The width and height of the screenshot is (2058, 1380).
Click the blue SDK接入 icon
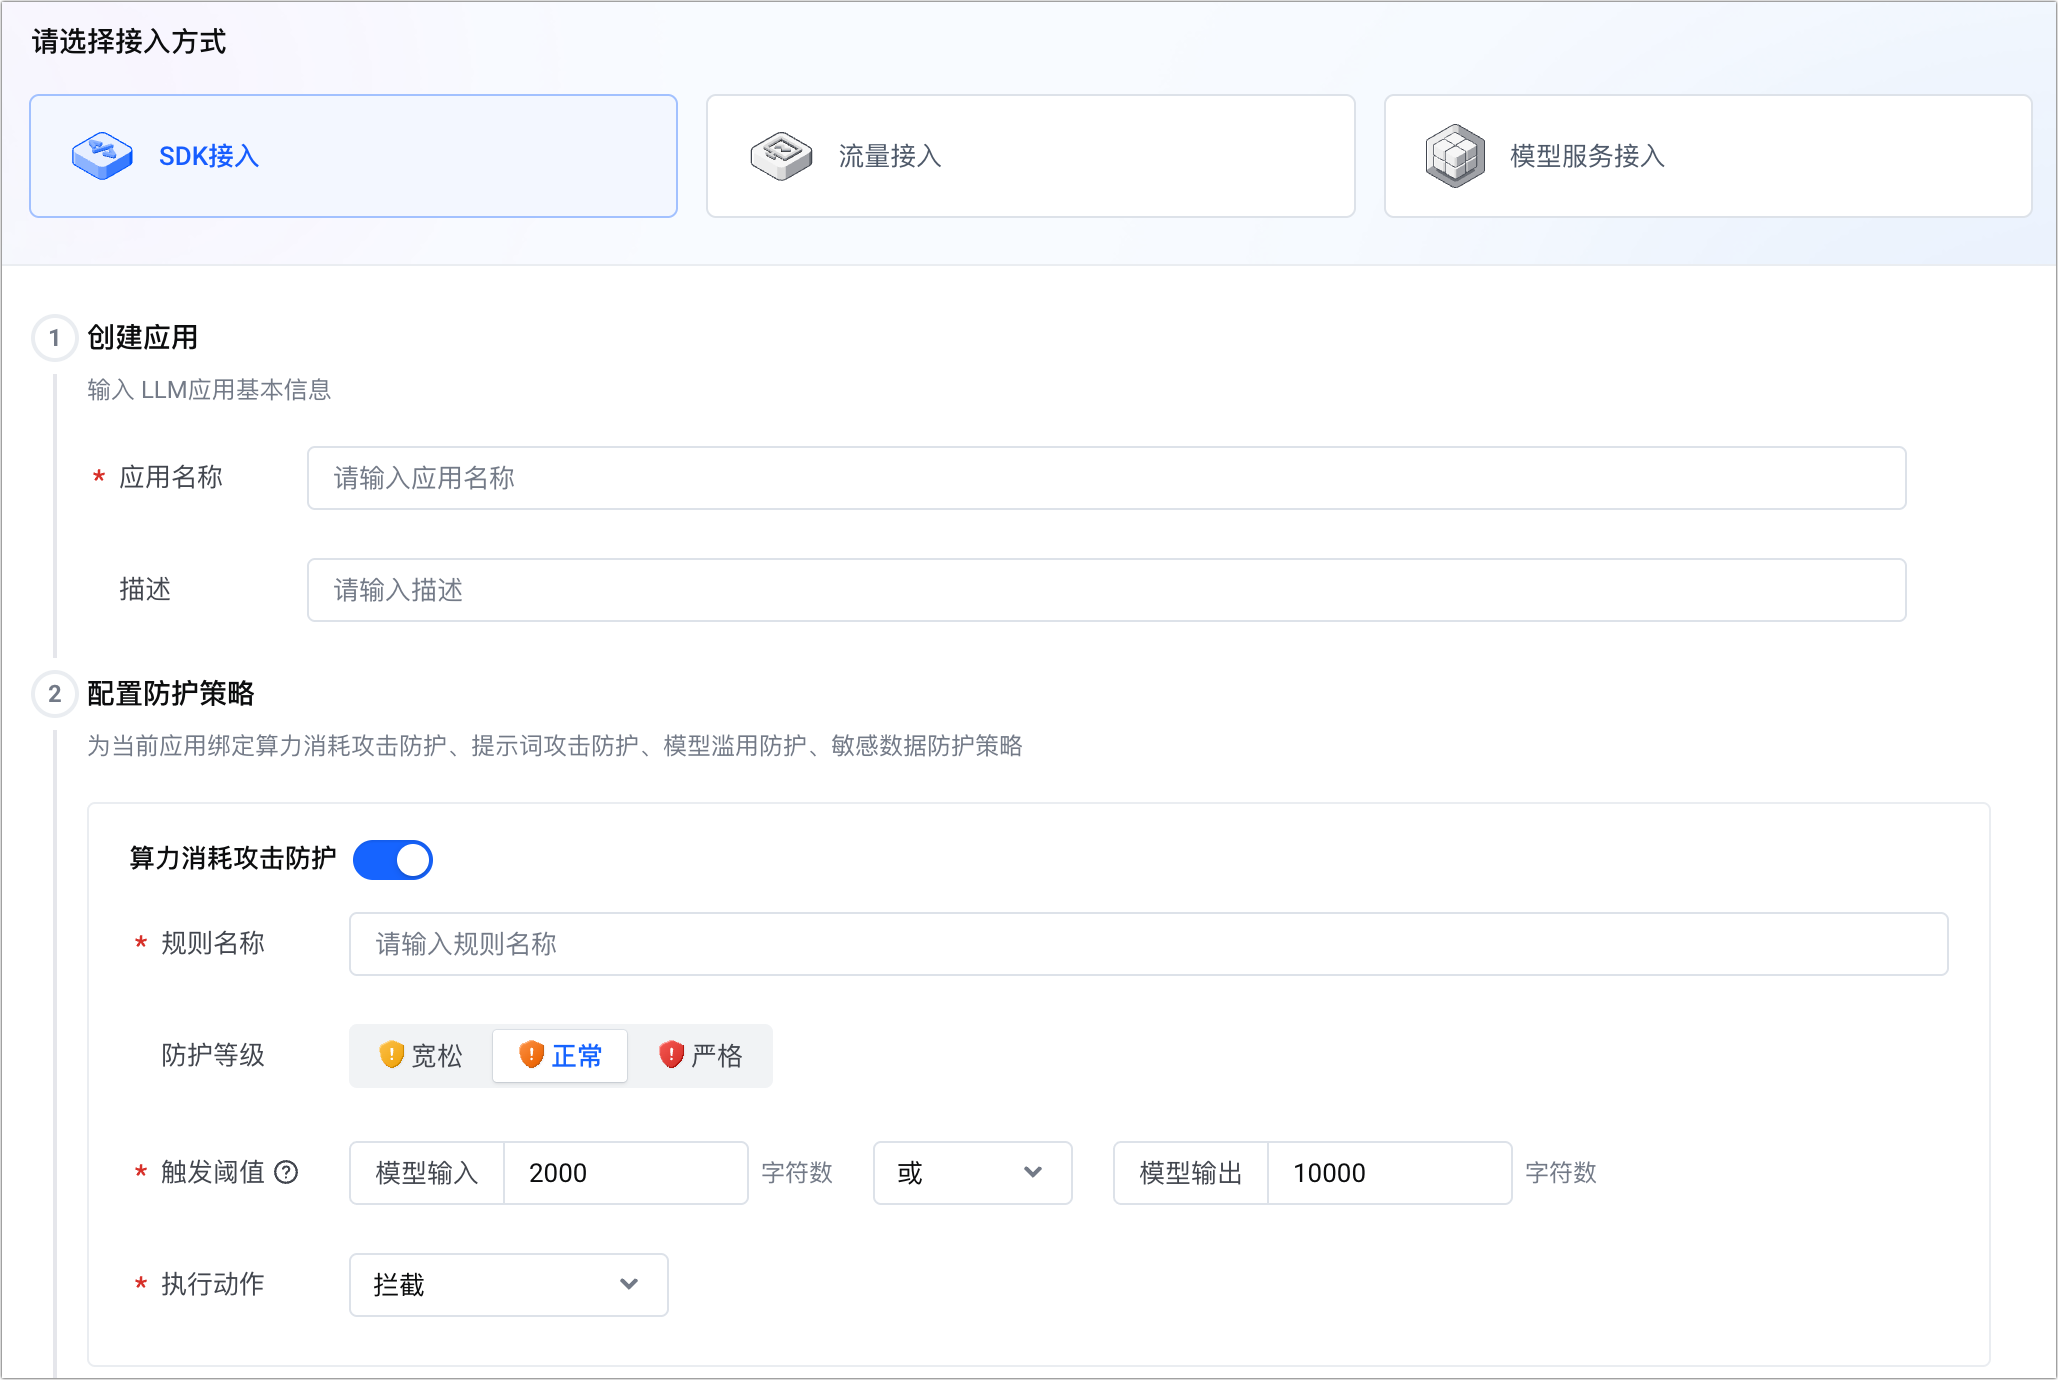tap(103, 155)
